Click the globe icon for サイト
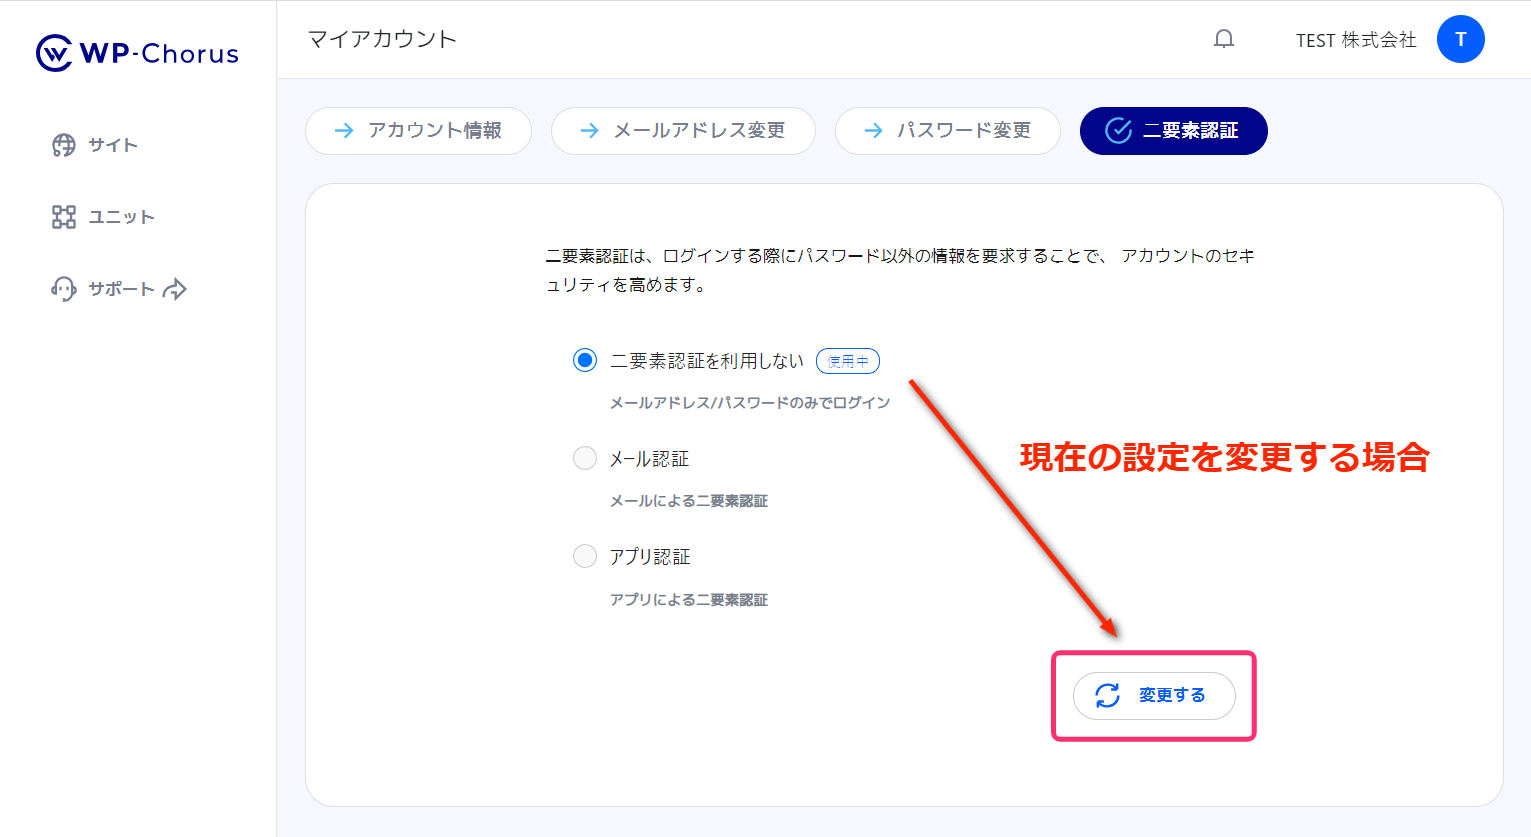 [x=64, y=145]
